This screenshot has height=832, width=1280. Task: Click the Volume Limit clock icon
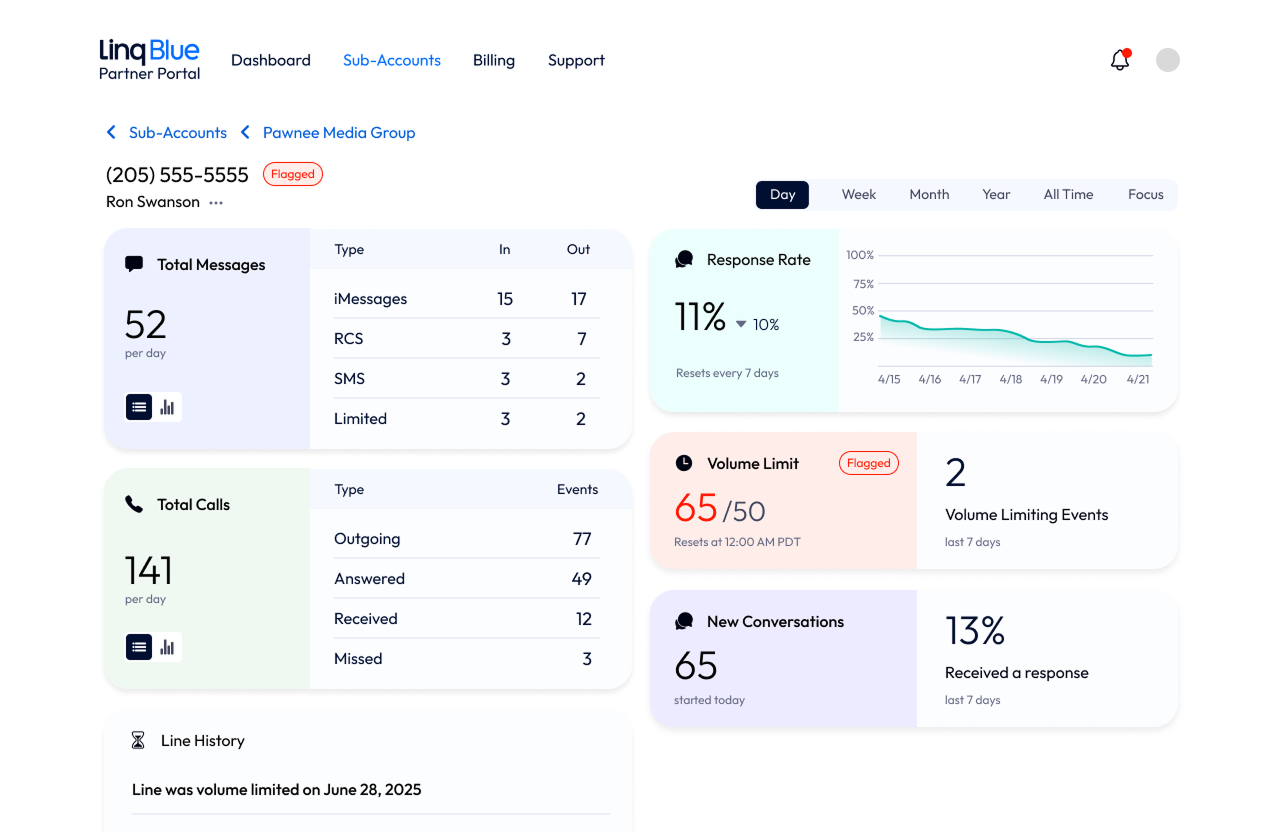coord(684,463)
